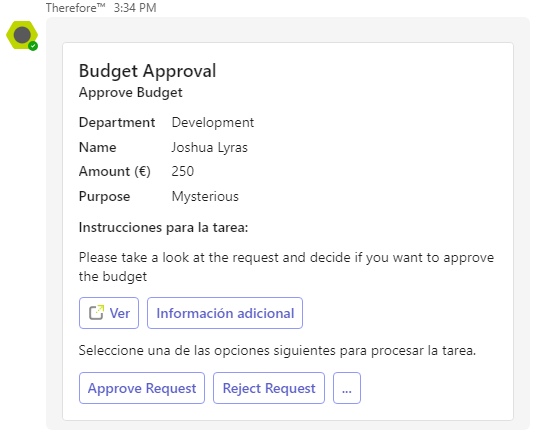This screenshot has height=435, width=534.
Task: Click the green availability badge on the avatar
Action: click(33, 46)
